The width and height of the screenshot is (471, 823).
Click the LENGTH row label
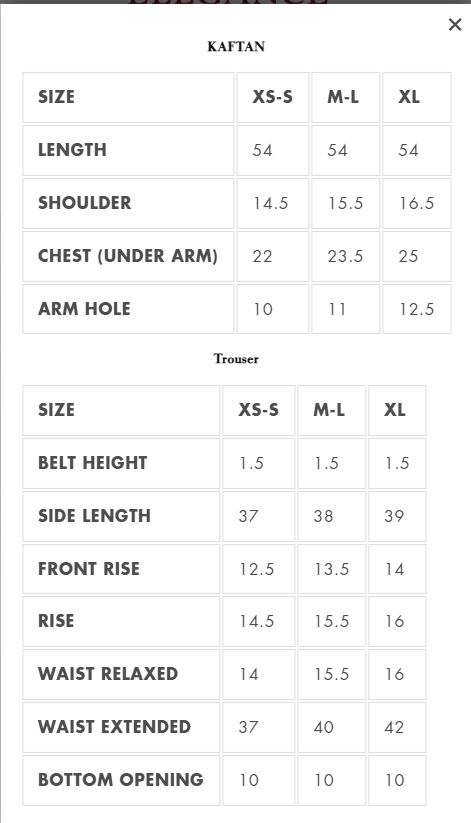click(x=72, y=150)
